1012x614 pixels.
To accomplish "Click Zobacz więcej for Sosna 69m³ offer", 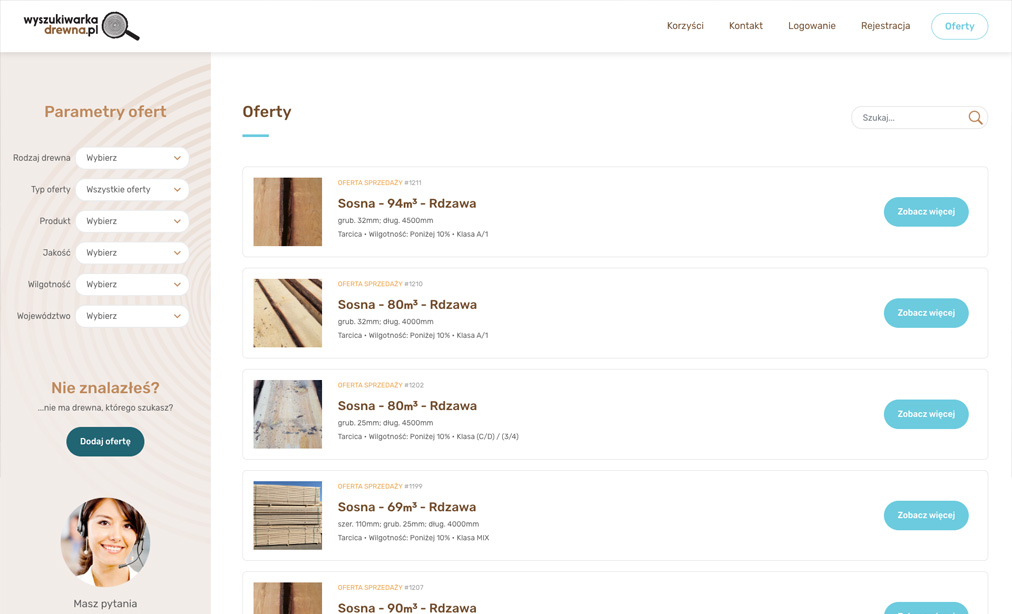I will [x=925, y=515].
